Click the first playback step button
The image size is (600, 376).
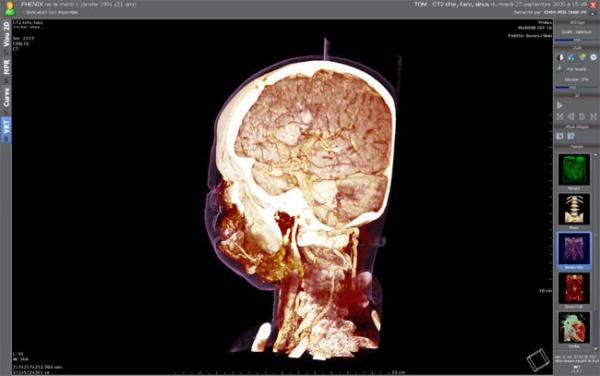pos(560,116)
